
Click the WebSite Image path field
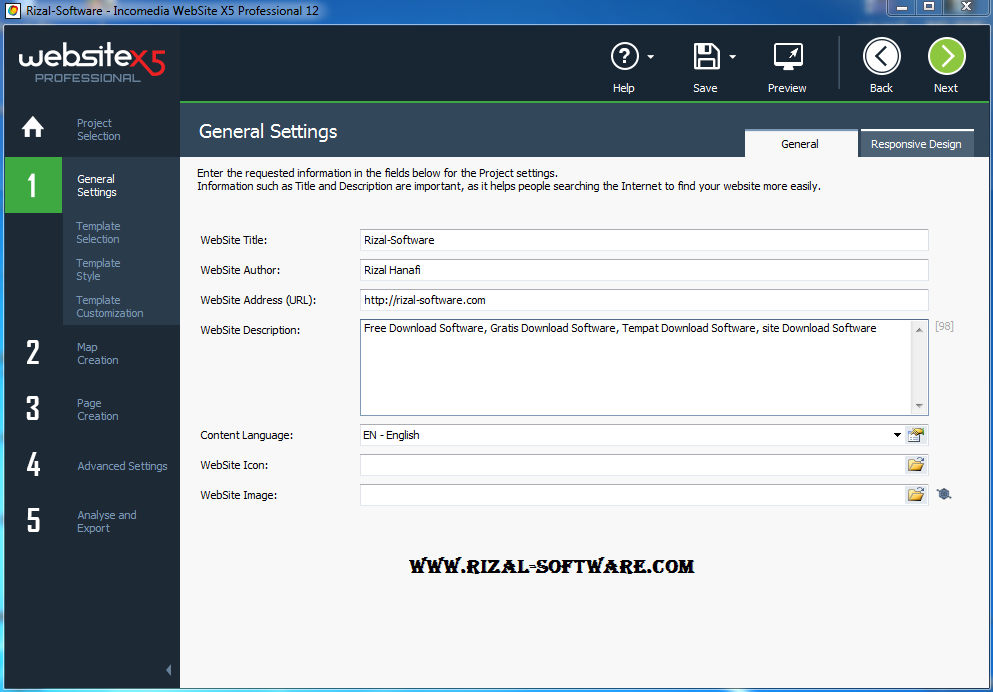click(x=633, y=494)
